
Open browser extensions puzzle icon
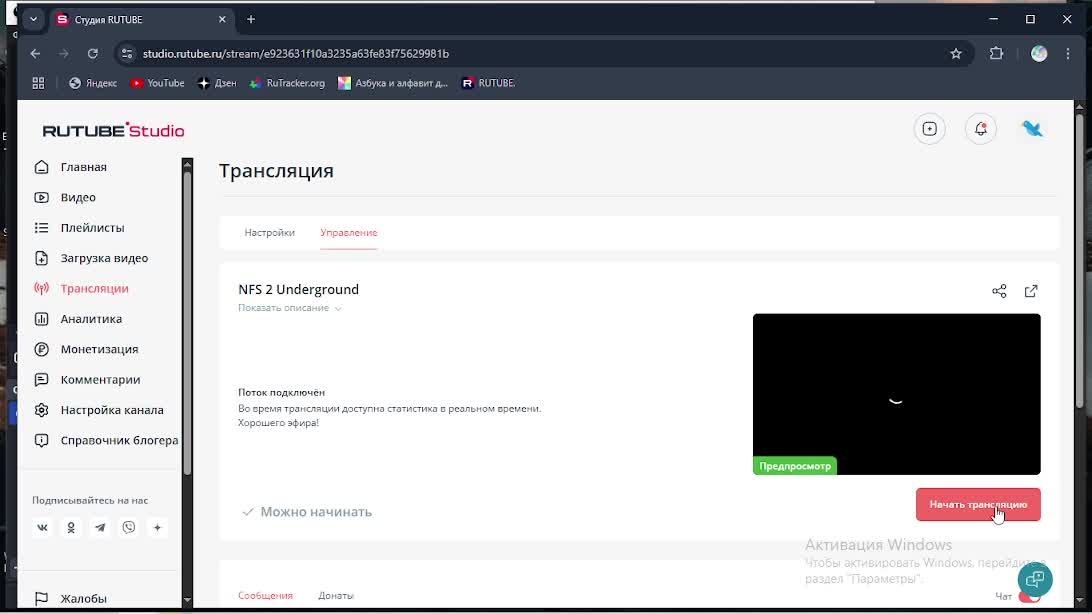997,54
